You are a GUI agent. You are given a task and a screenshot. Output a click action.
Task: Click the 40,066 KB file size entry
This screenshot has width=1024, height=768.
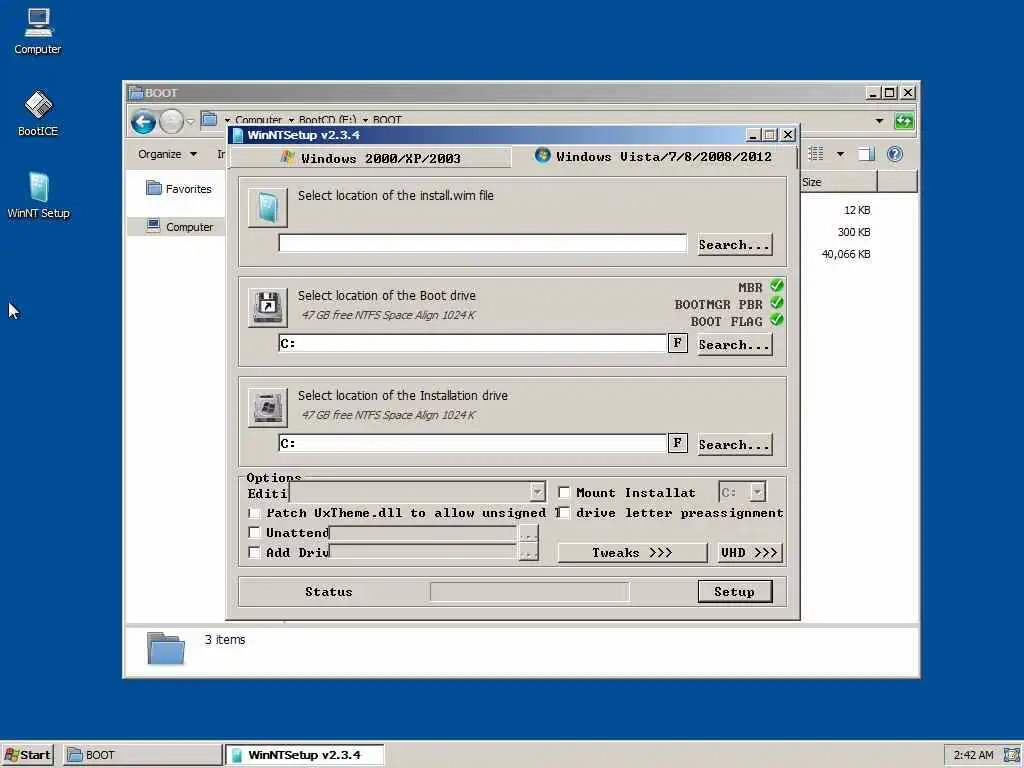pyautogui.click(x=846, y=254)
